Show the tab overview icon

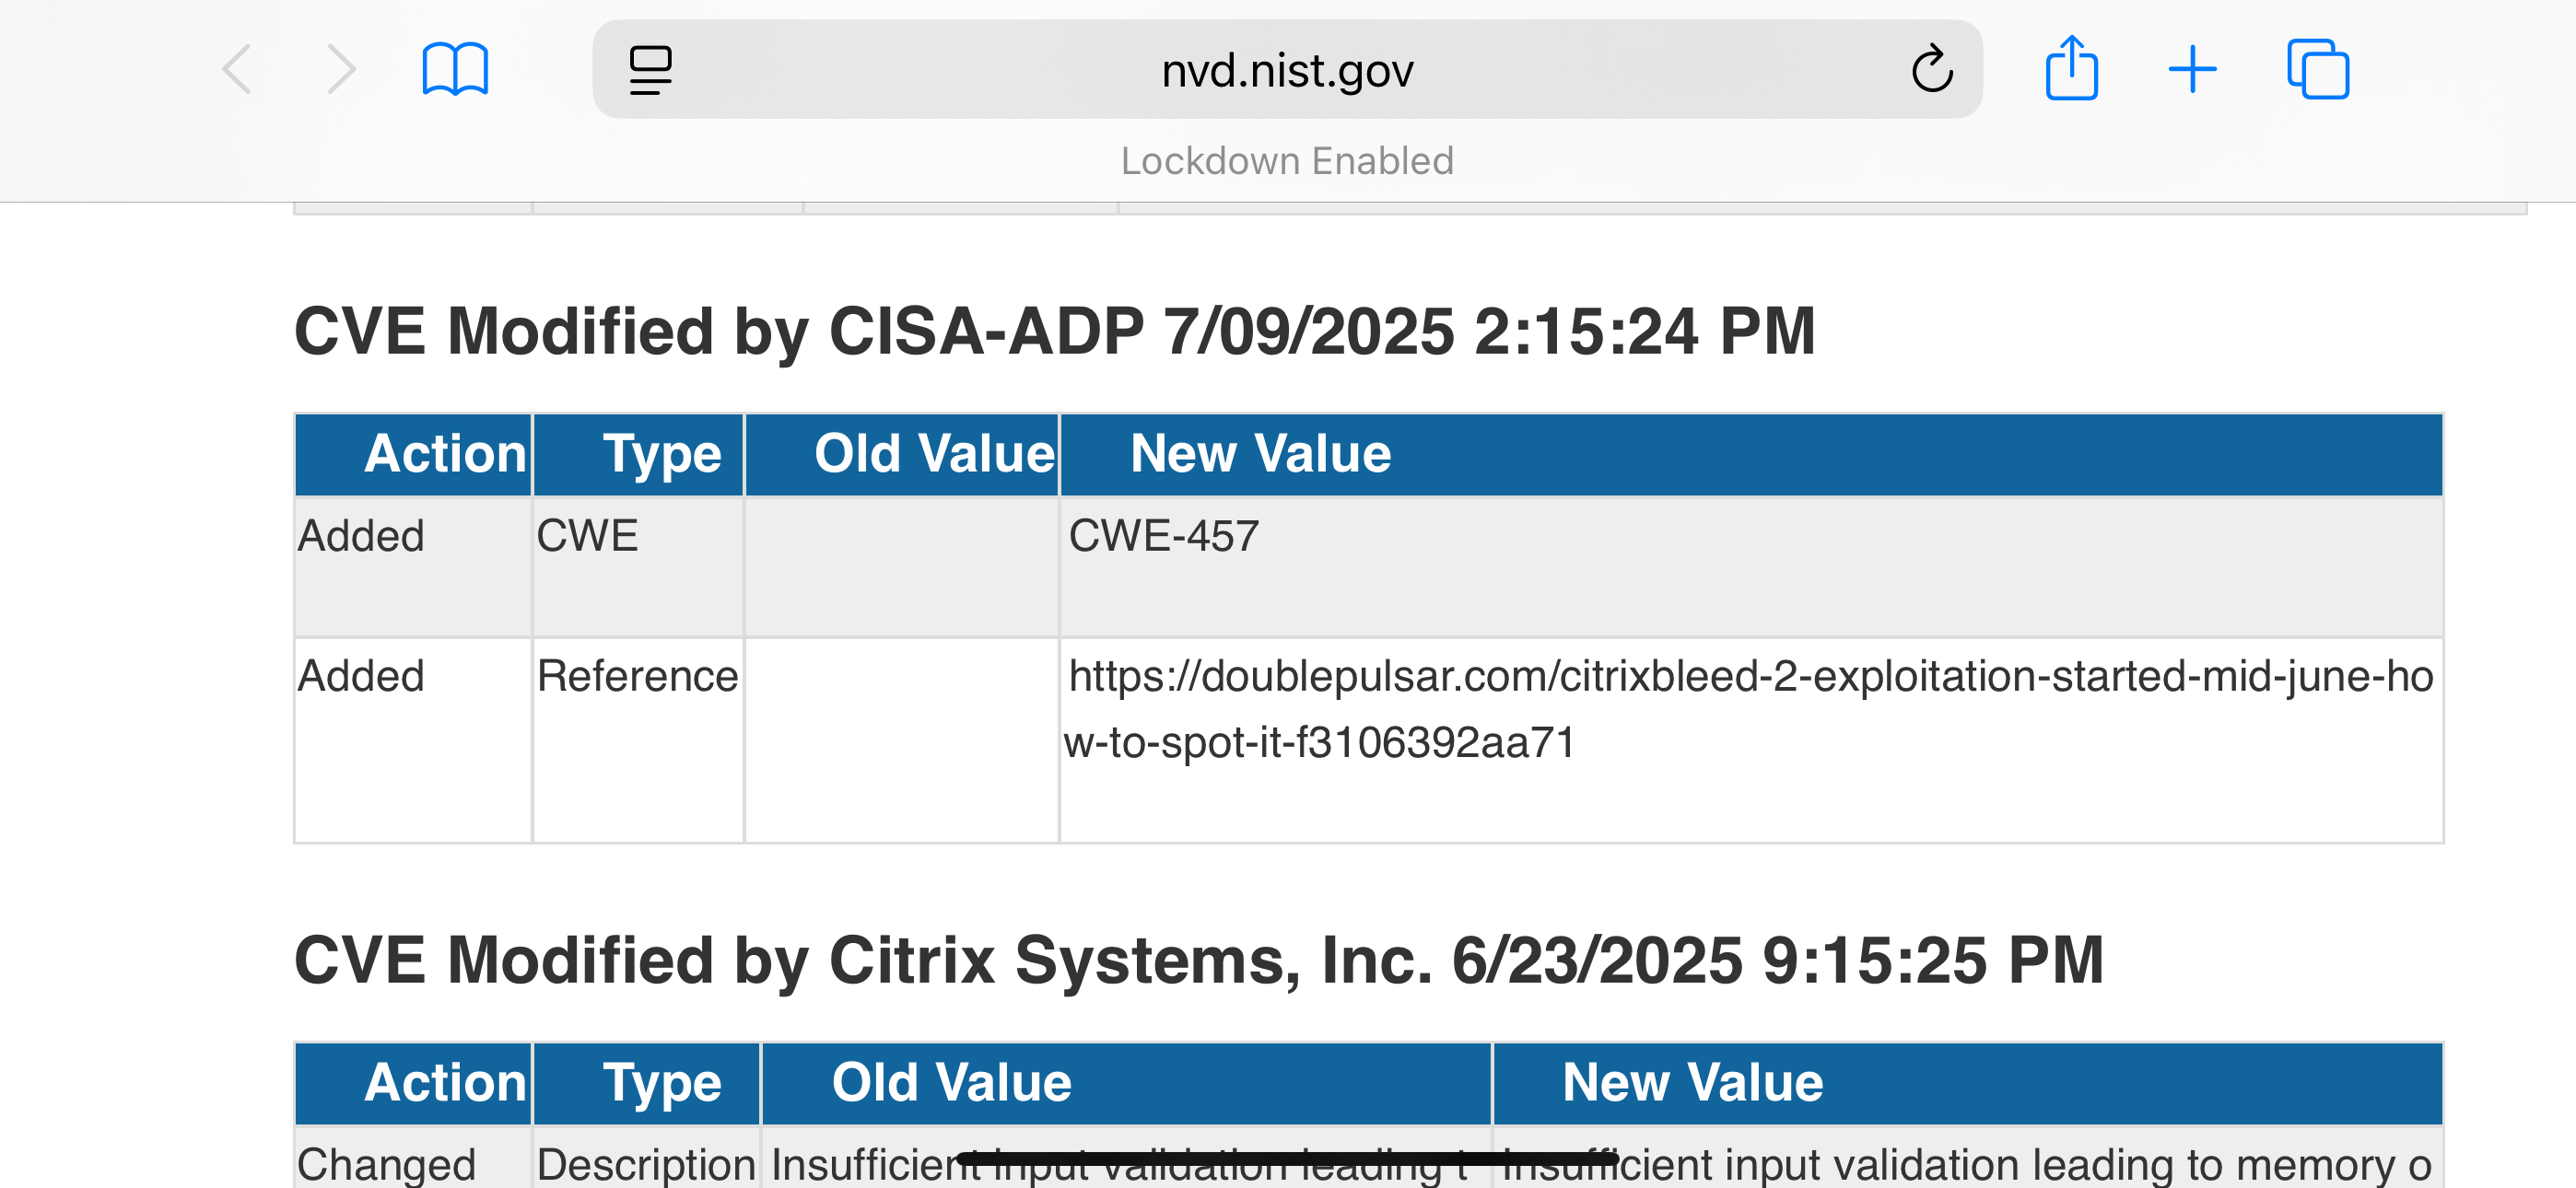click(x=2317, y=70)
